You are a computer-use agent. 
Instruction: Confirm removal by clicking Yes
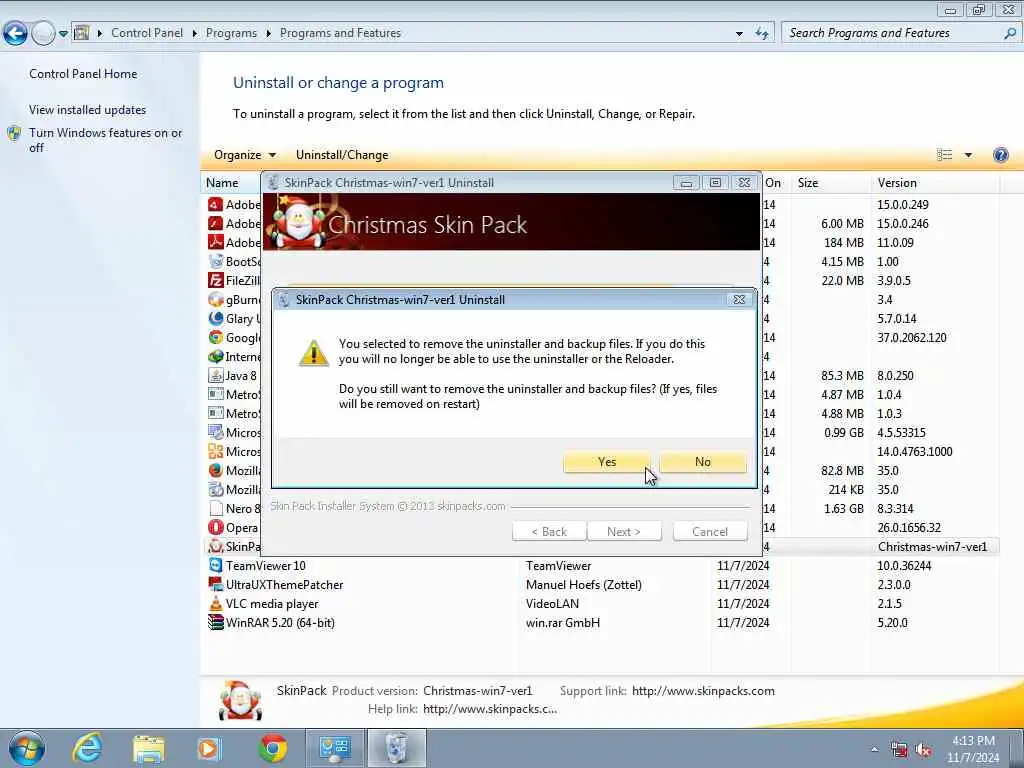[x=607, y=462]
